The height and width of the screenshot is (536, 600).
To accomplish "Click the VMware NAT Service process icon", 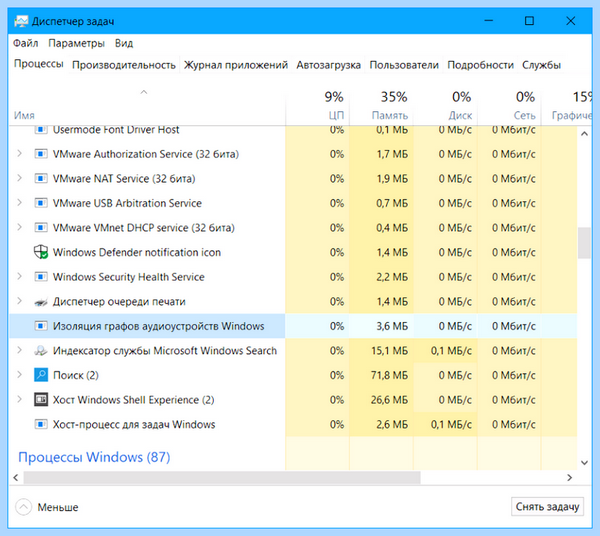I will (x=41, y=179).
